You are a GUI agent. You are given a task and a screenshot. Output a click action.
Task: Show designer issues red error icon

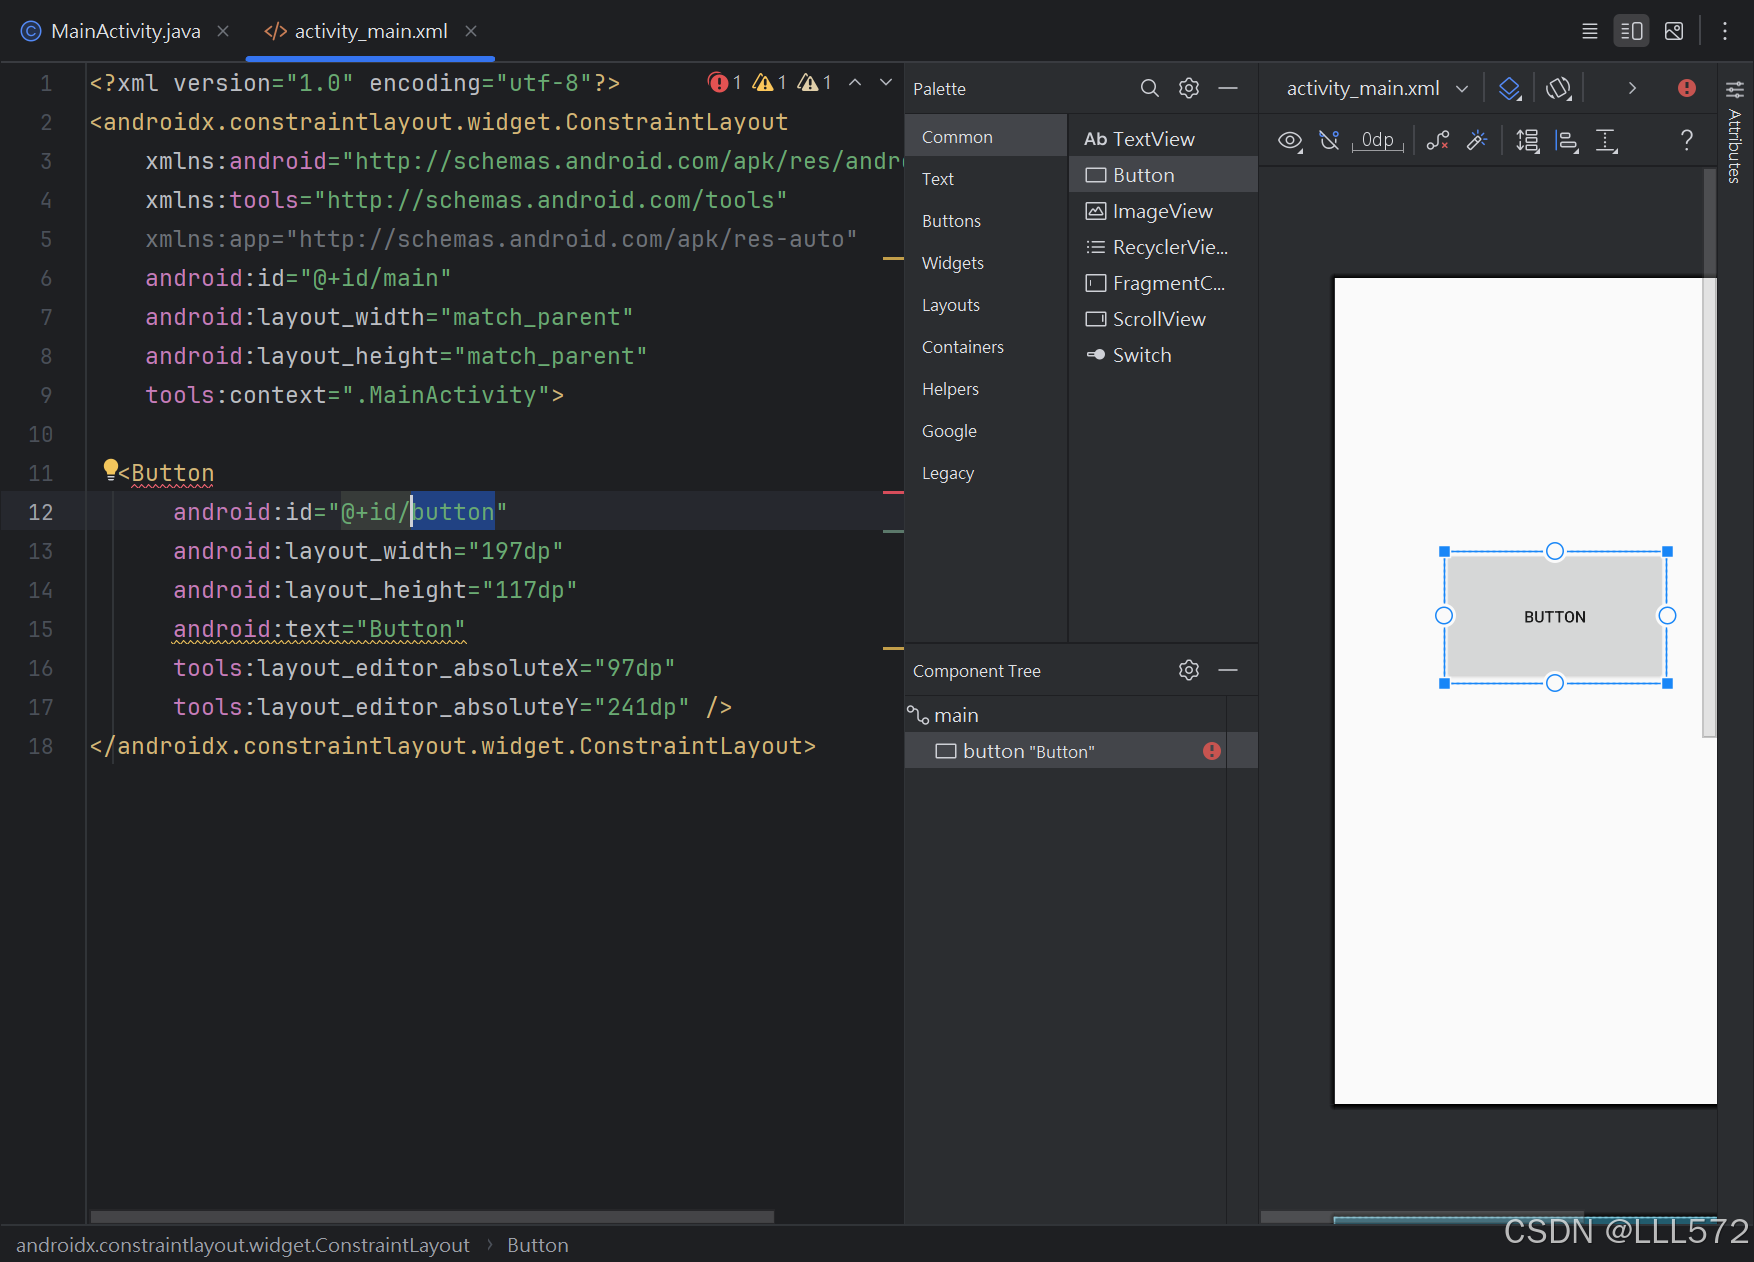pos(1687,88)
